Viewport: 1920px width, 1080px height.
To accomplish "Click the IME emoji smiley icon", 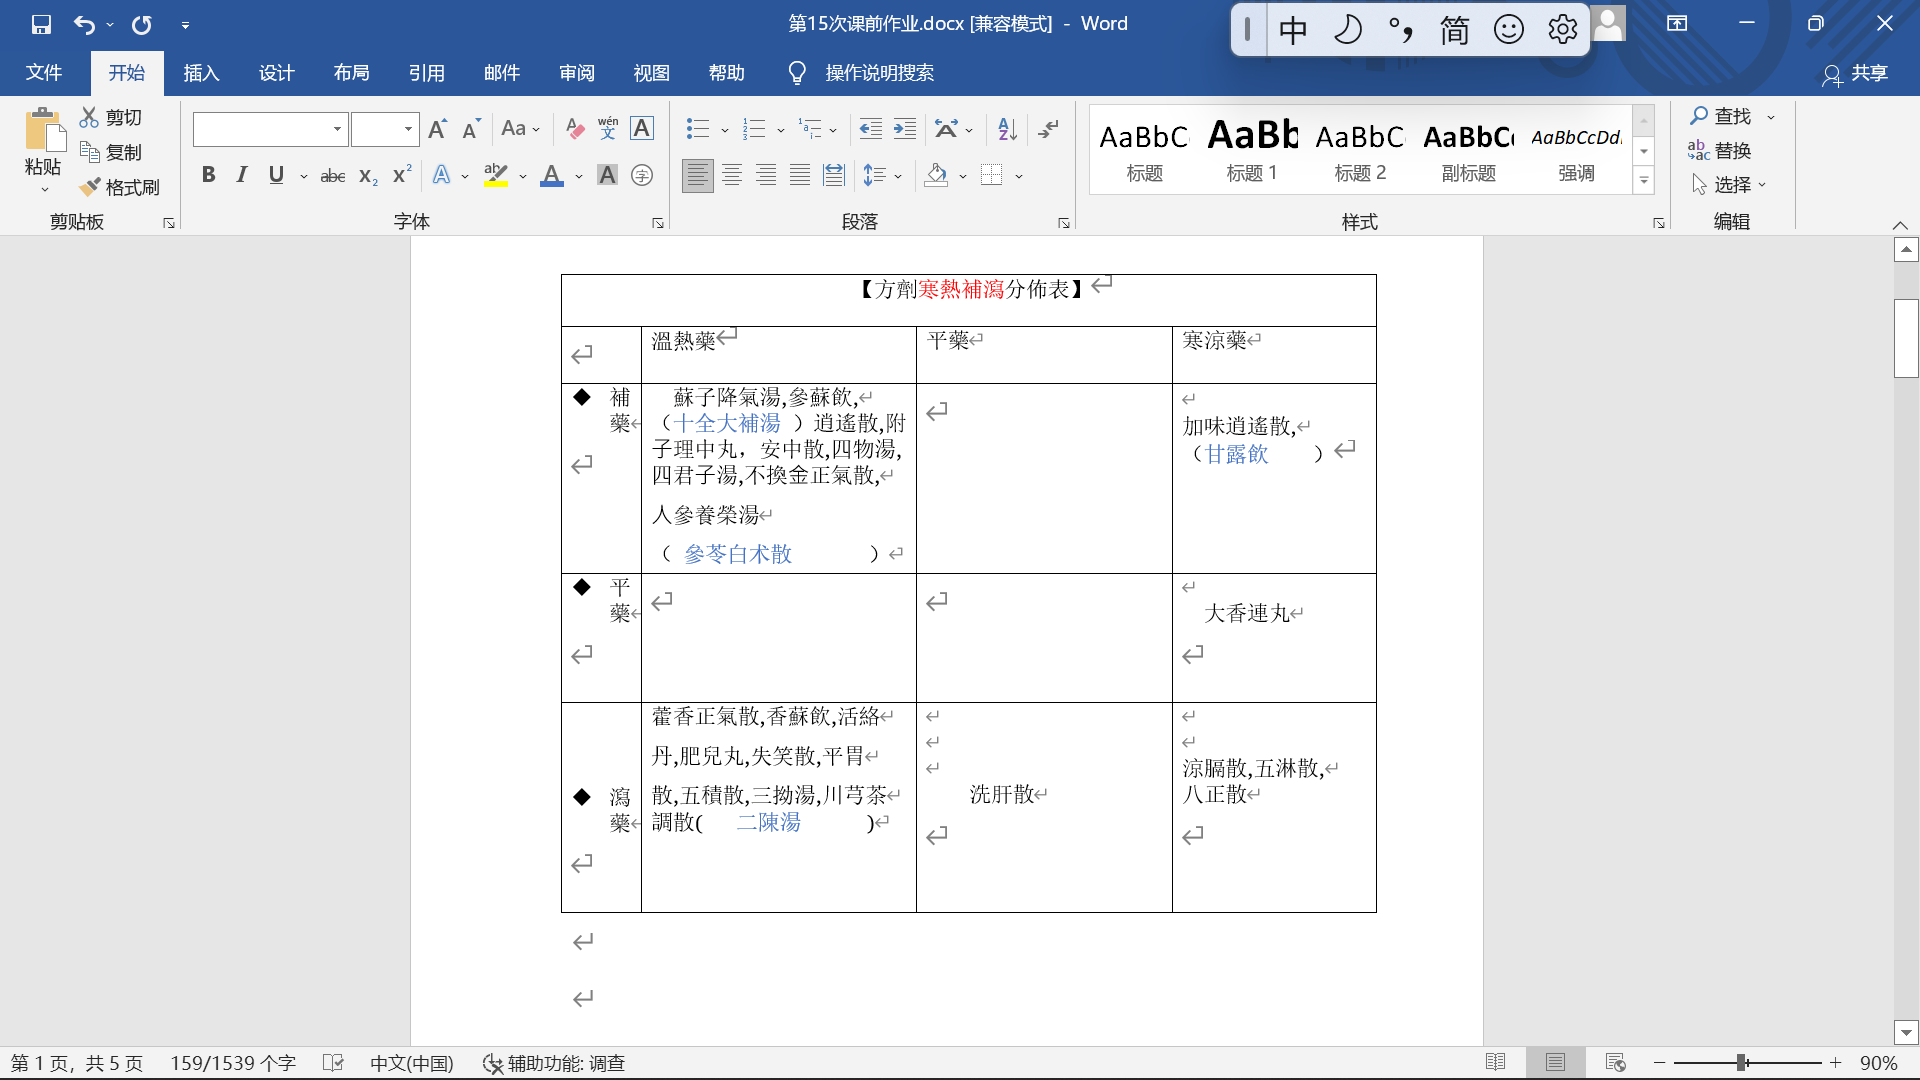I will pos(1508,30).
